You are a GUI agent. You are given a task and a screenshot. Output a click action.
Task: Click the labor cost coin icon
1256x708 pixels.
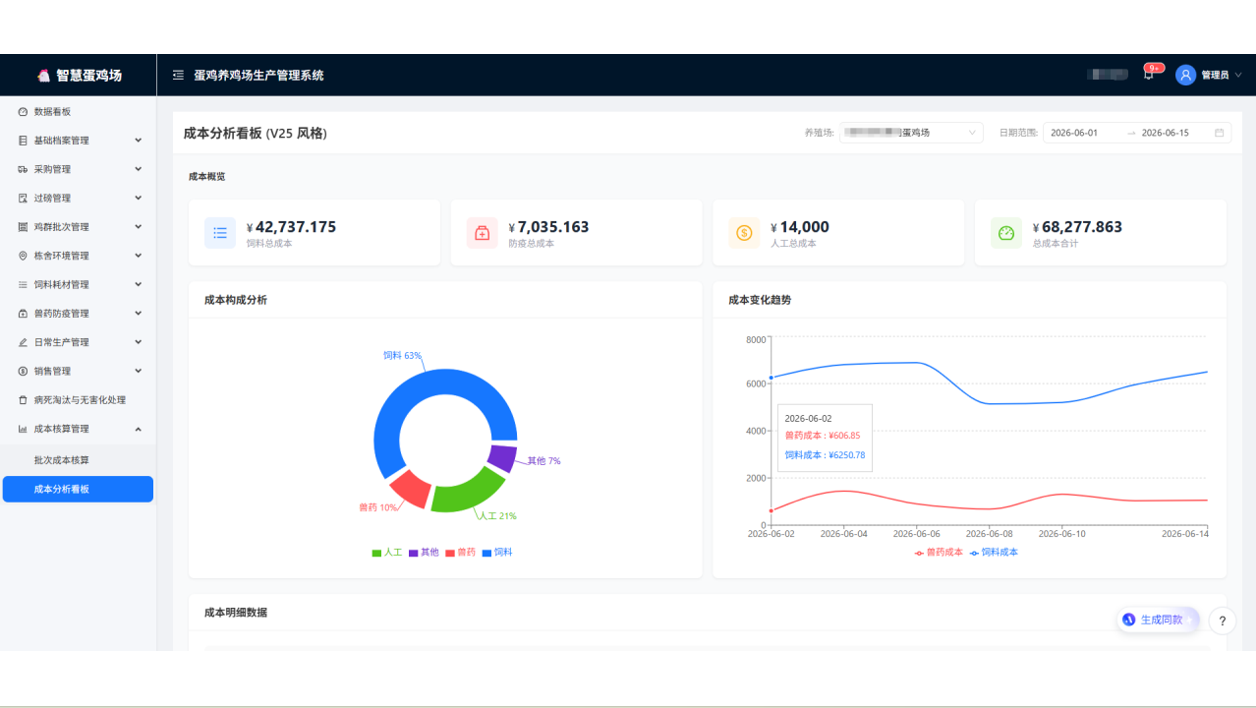click(x=744, y=233)
